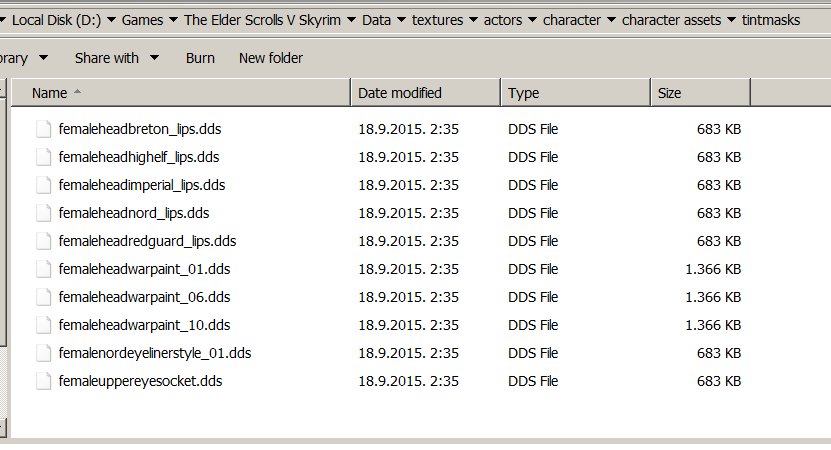Click the femaleheadnord_lips.dds file icon
This screenshot has height=450, width=831.
(42, 213)
